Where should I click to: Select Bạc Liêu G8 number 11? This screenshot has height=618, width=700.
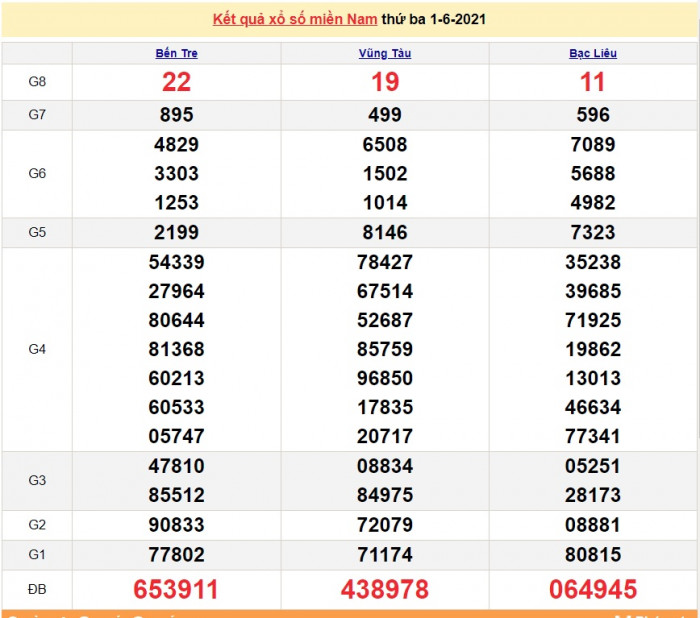[593, 82]
